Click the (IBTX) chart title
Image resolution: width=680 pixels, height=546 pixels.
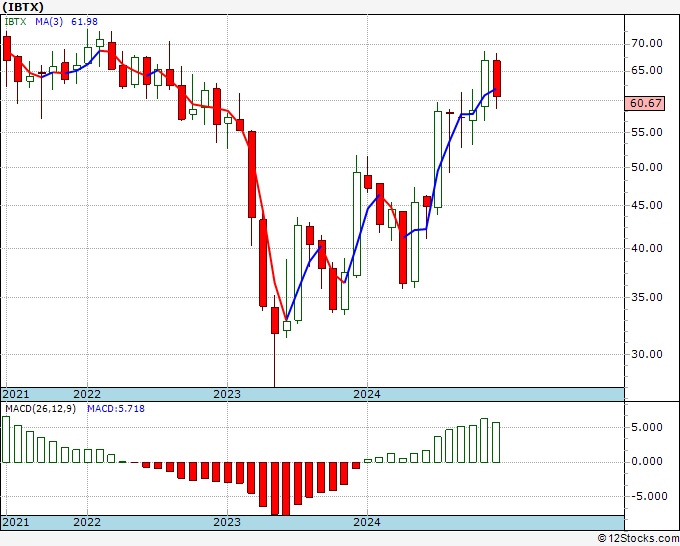[x=23, y=7]
